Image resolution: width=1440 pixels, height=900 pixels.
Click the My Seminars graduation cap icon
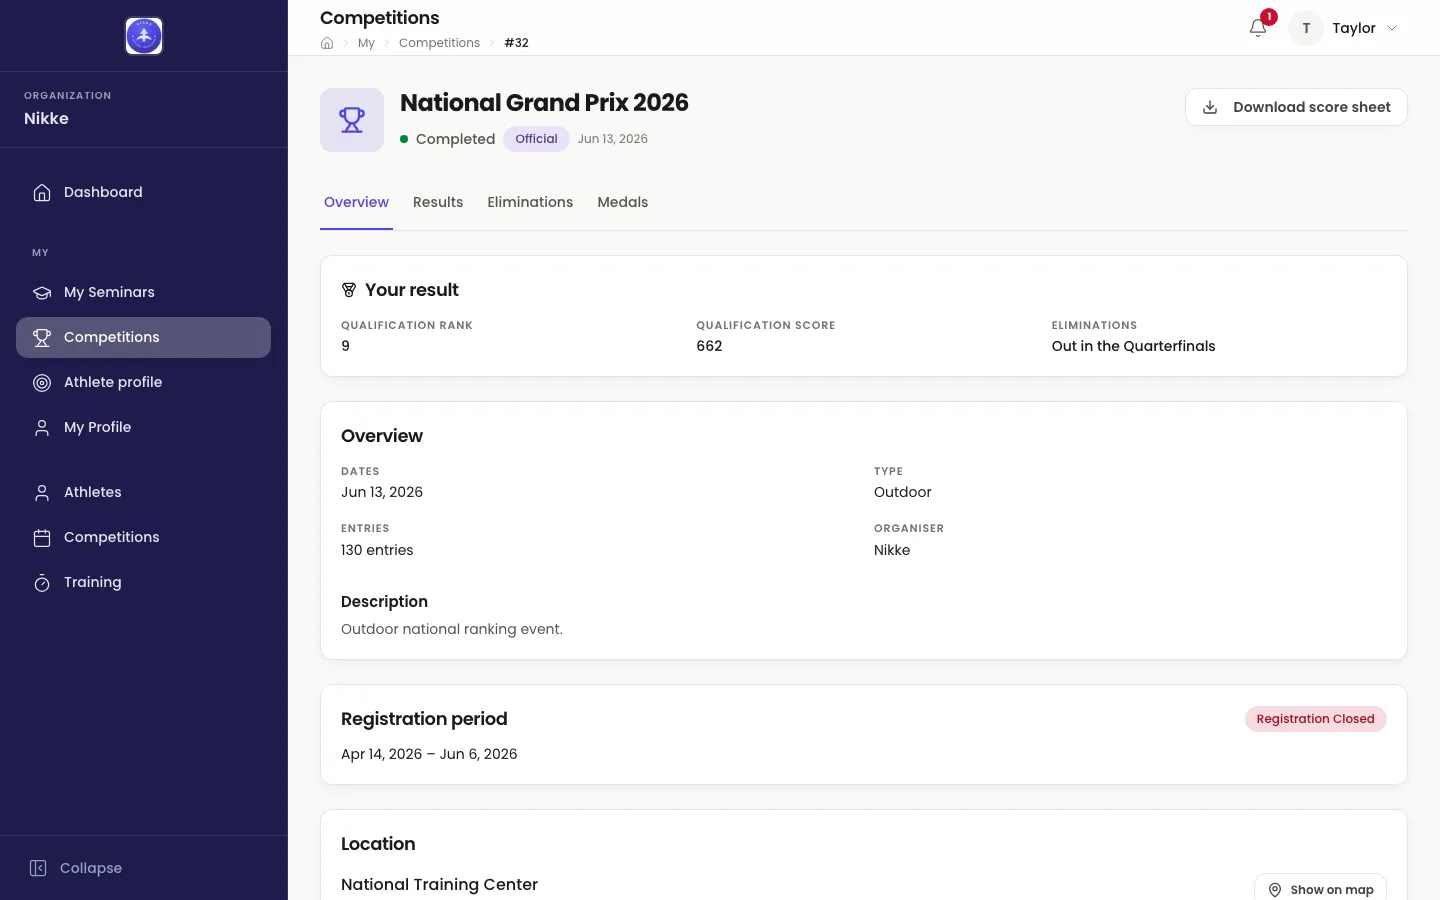point(42,292)
